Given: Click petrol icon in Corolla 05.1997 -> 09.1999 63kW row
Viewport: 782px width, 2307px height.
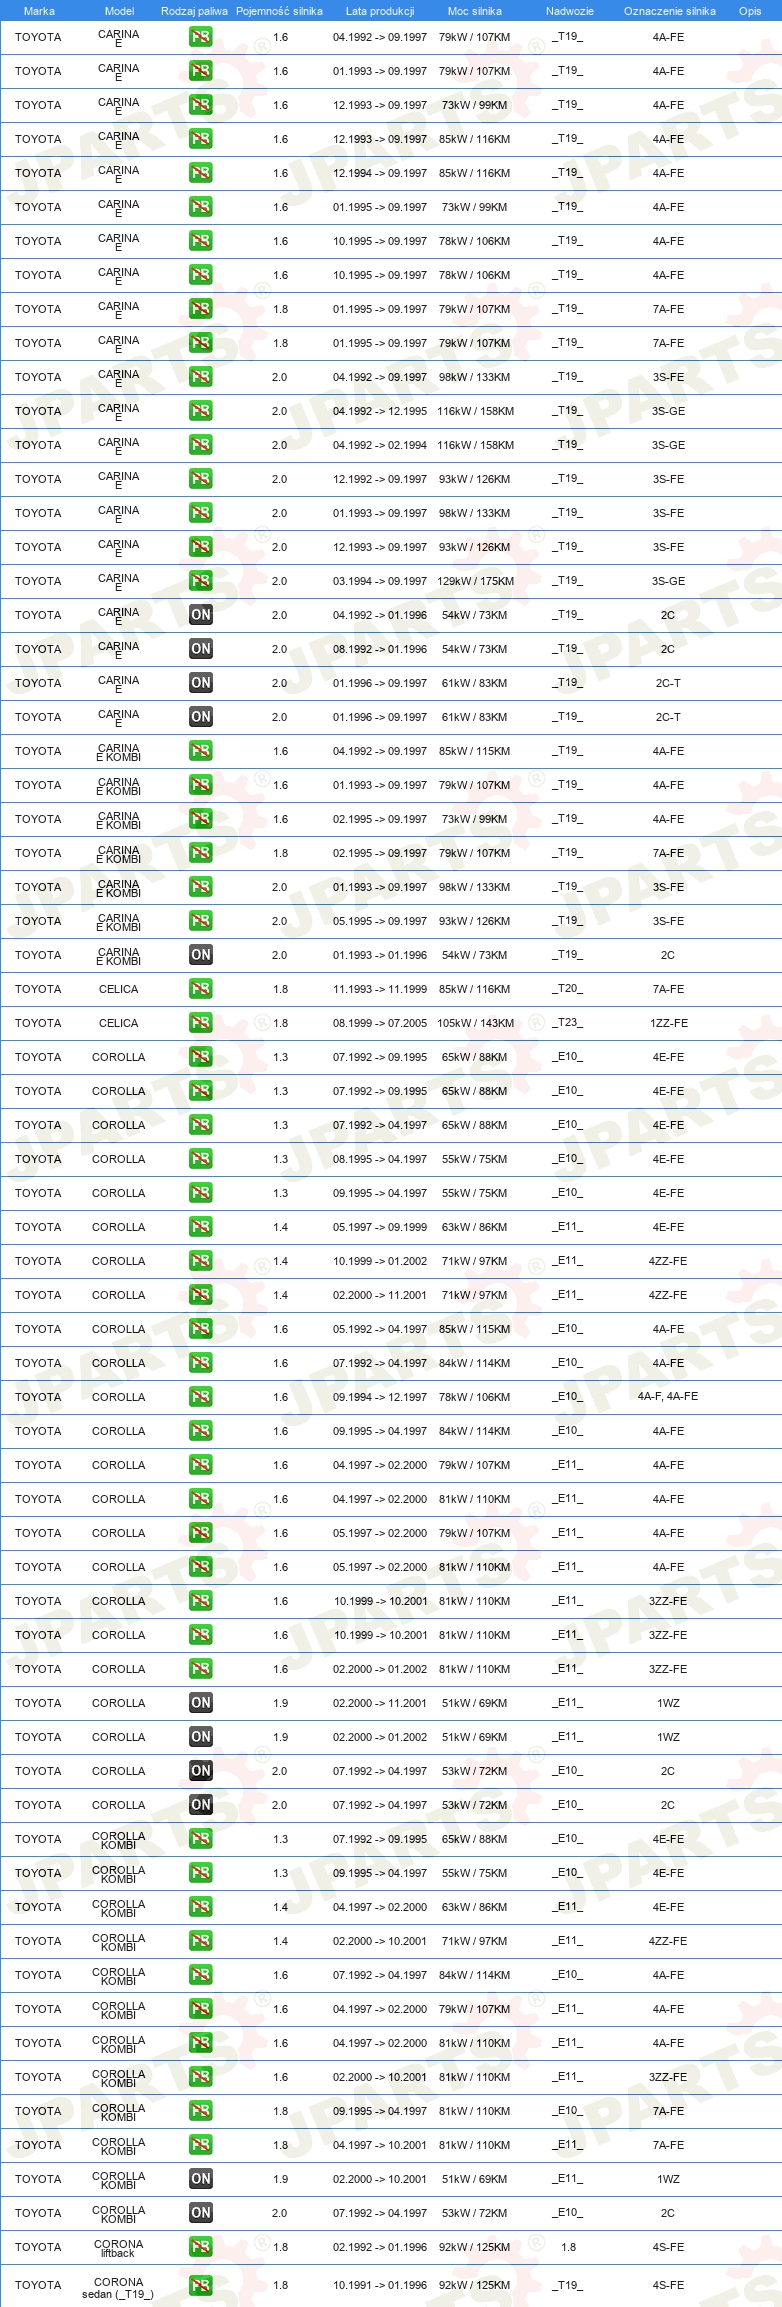Looking at the screenshot, I should [x=200, y=1227].
